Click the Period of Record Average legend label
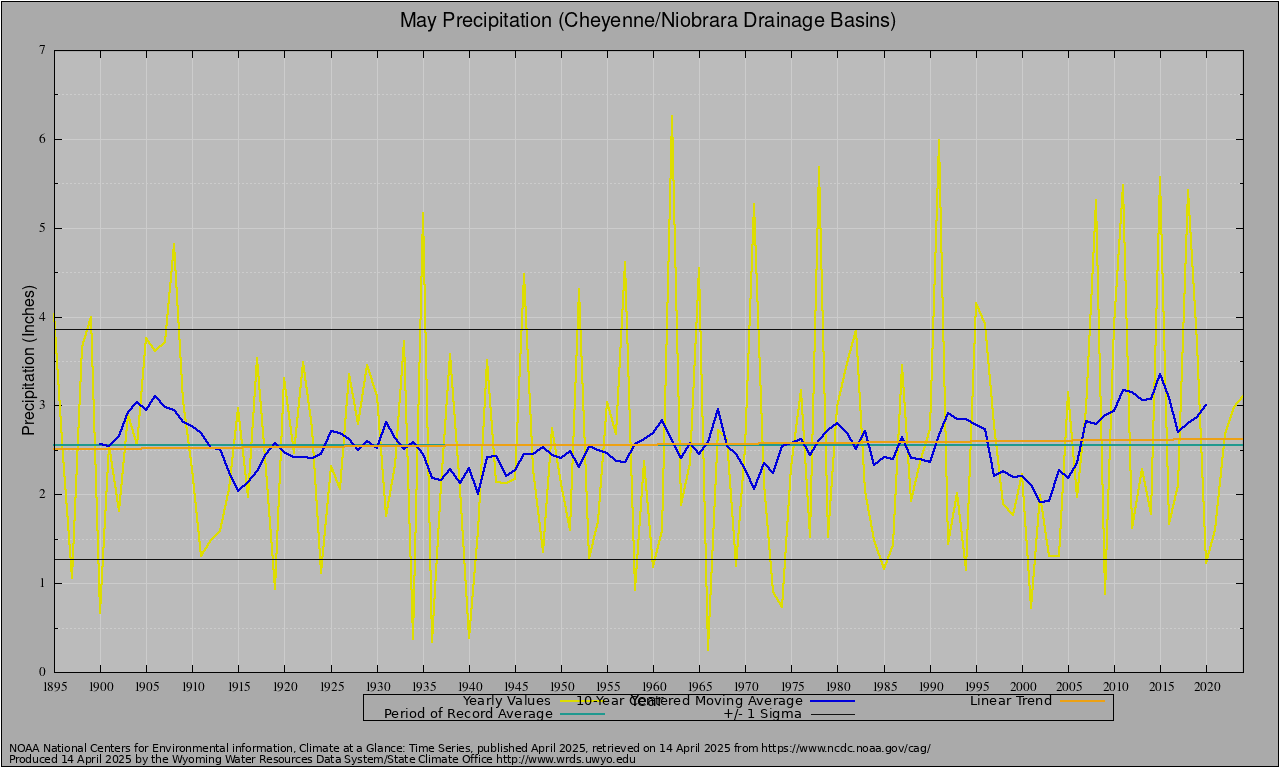 pyautogui.click(x=468, y=714)
